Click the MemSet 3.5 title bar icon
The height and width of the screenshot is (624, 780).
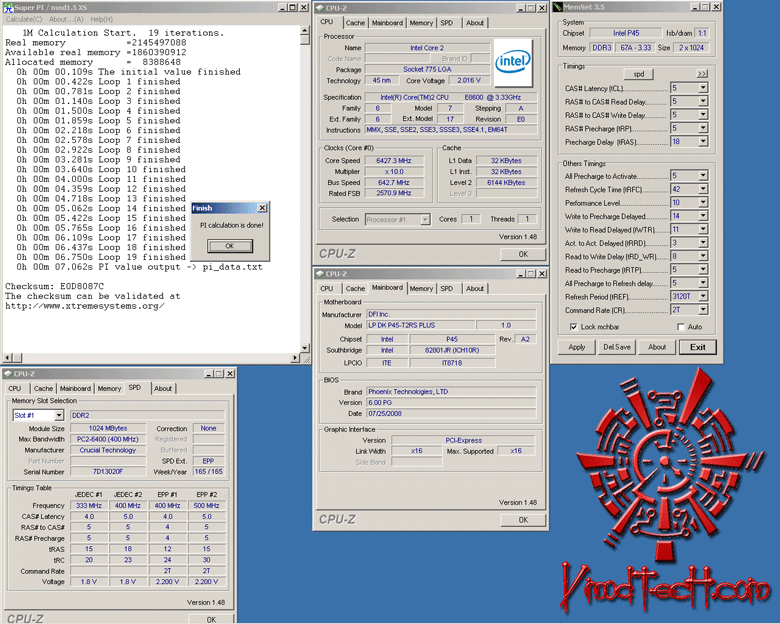coord(558,7)
